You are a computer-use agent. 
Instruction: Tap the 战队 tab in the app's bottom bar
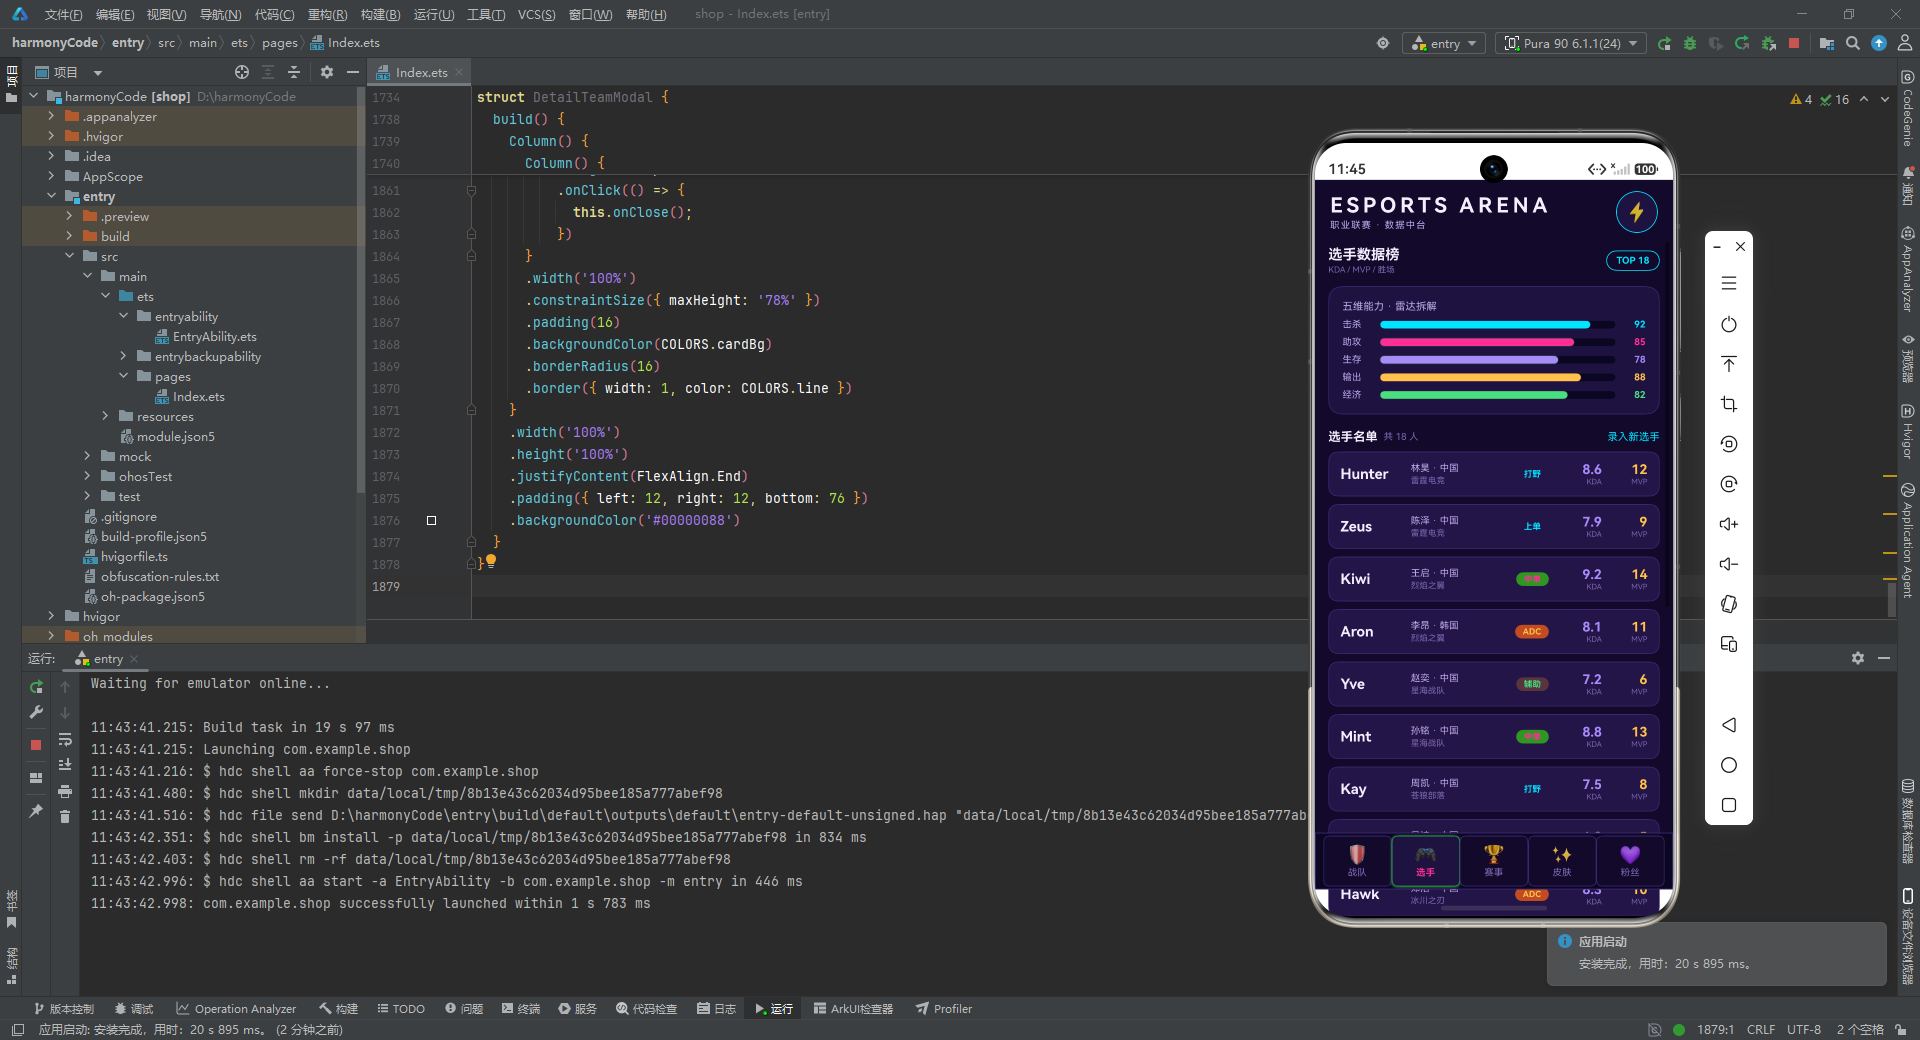coord(1357,860)
